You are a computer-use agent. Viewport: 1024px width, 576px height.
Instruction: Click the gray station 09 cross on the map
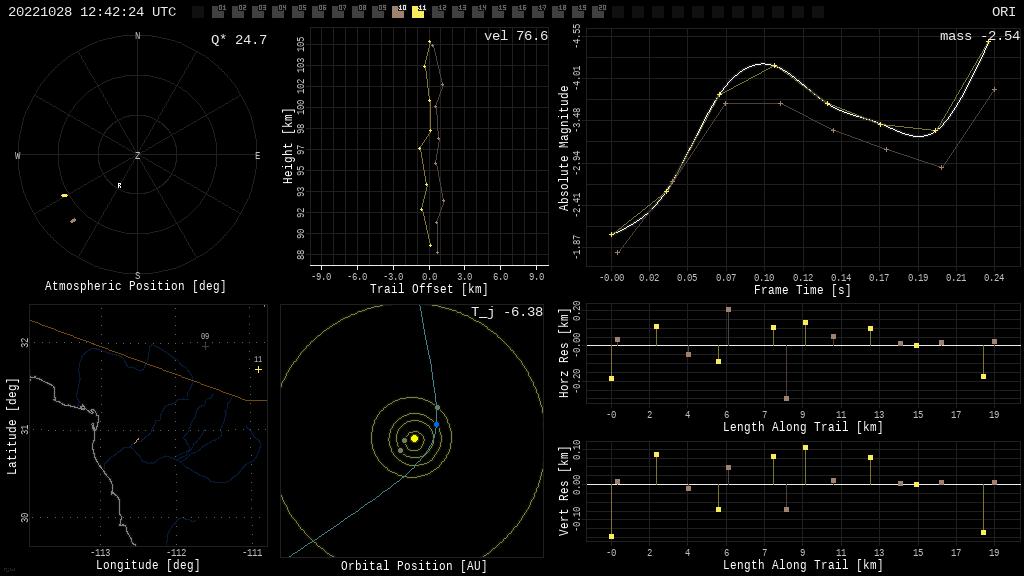pos(205,346)
